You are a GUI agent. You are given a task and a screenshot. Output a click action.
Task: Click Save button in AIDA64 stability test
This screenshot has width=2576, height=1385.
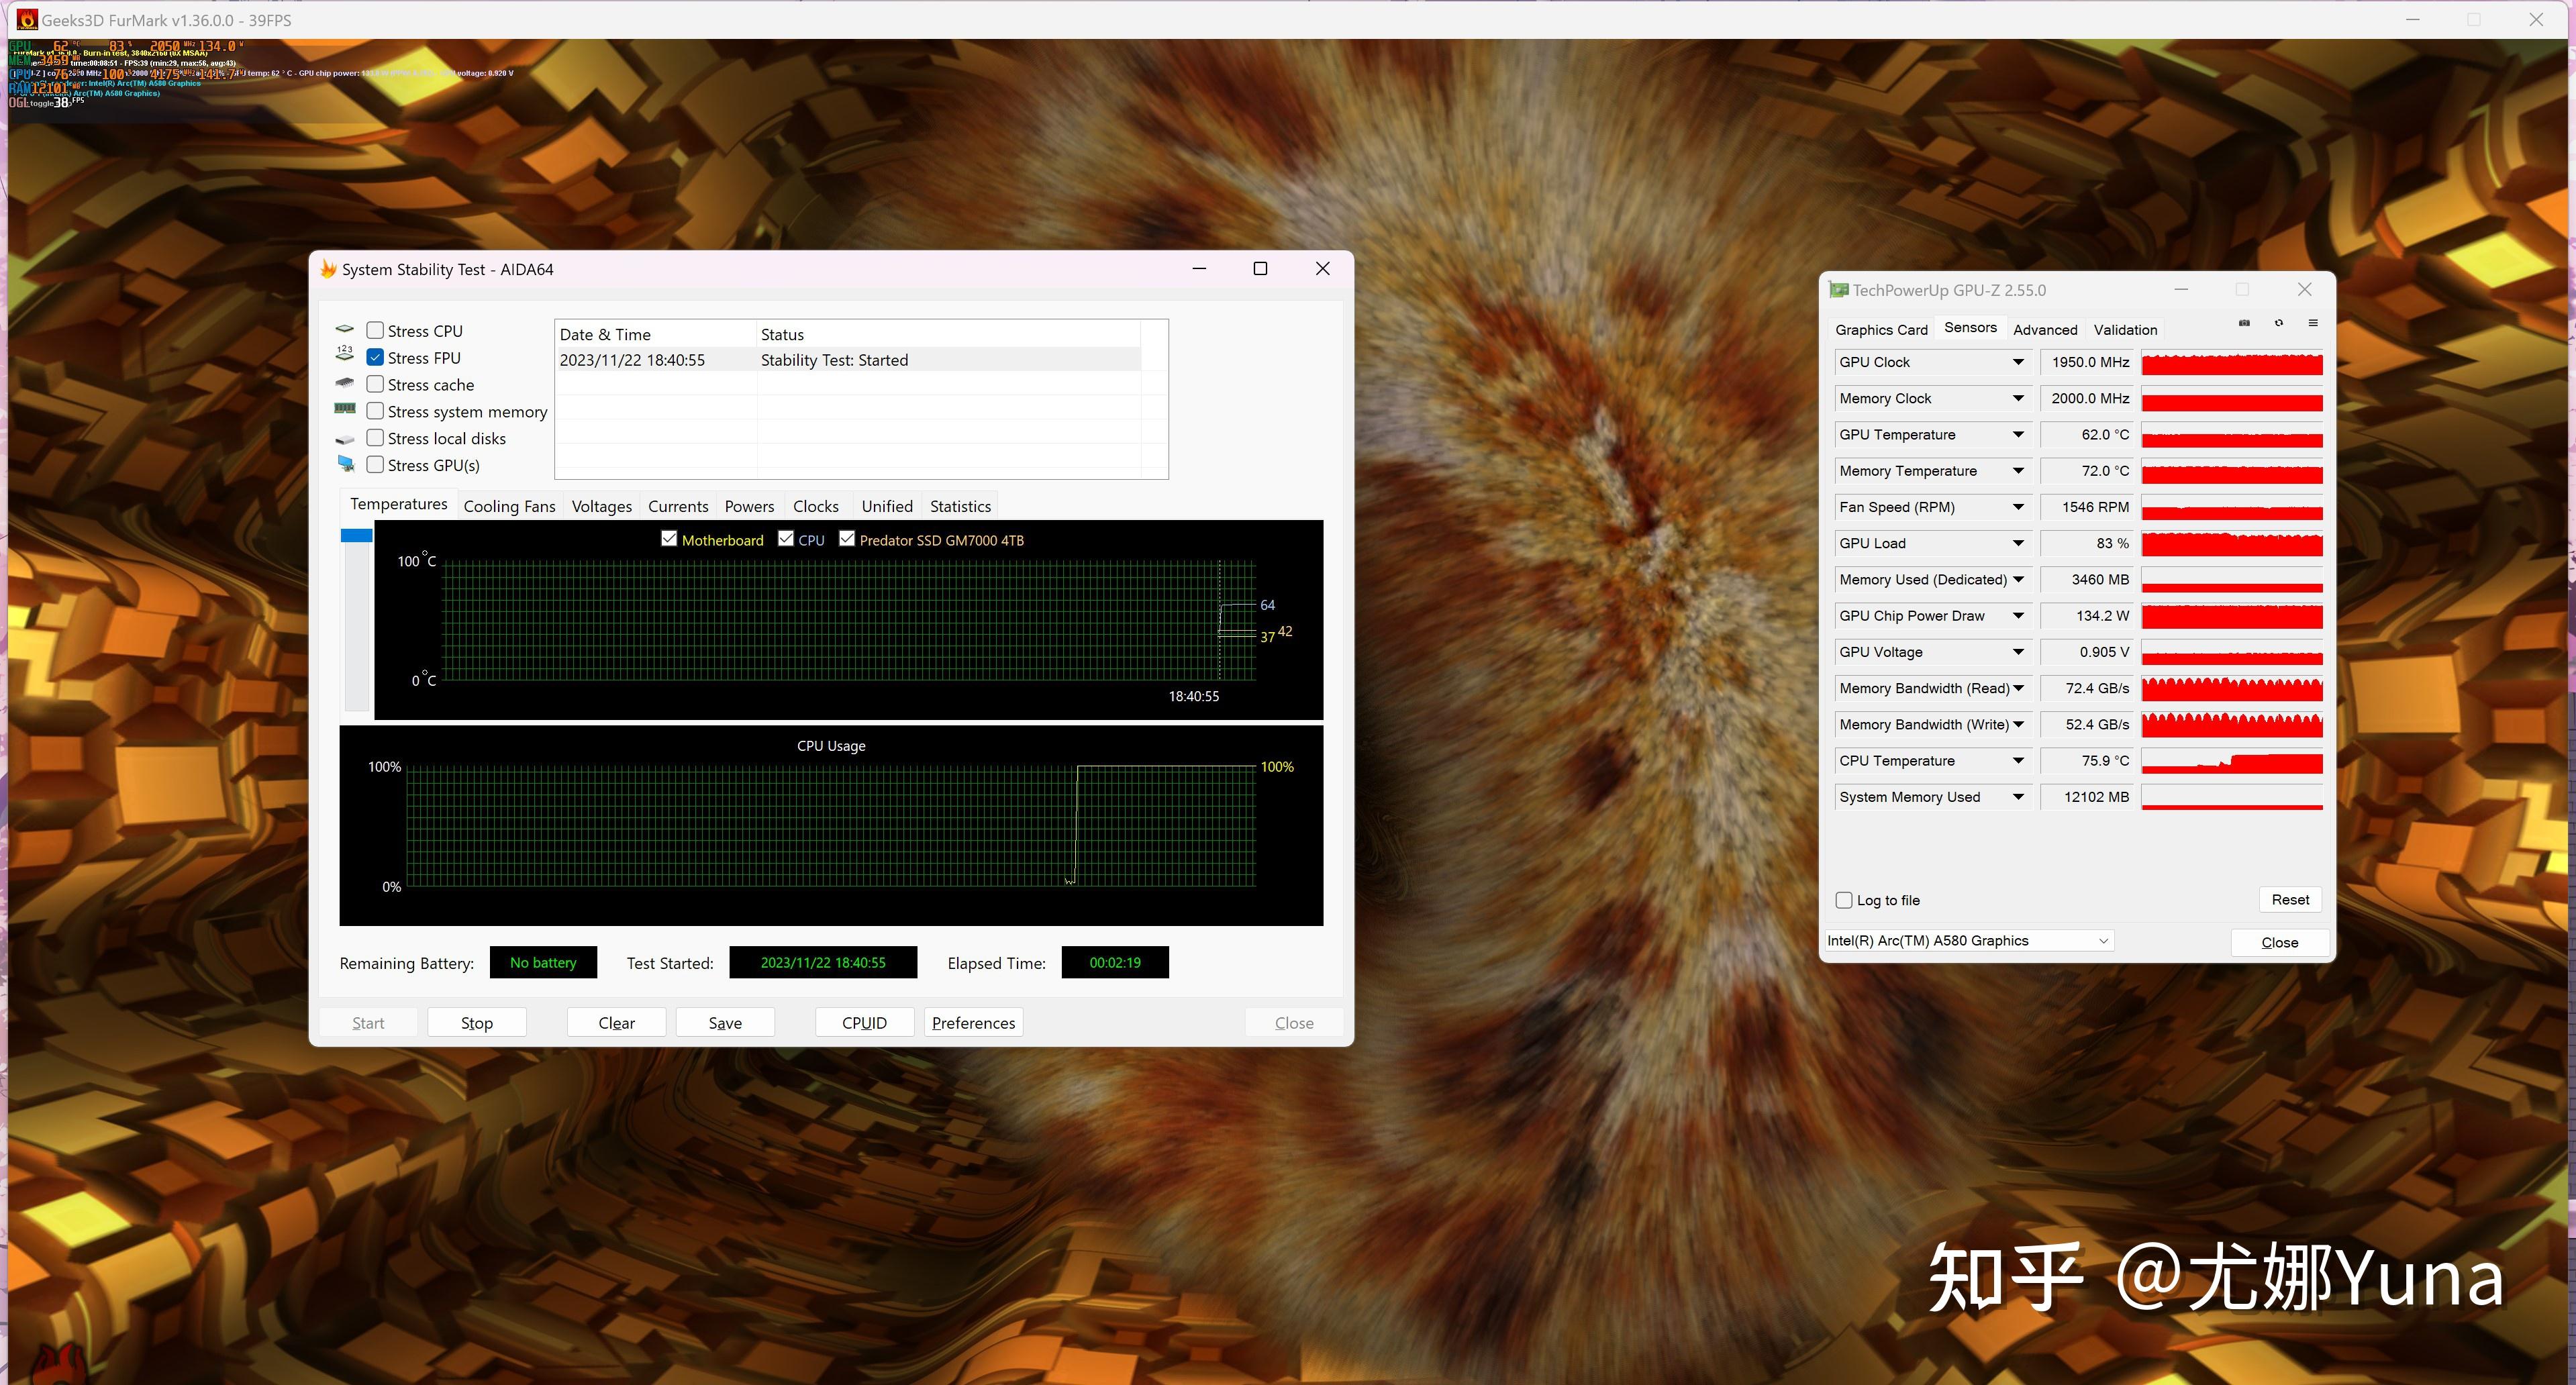point(724,1022)
